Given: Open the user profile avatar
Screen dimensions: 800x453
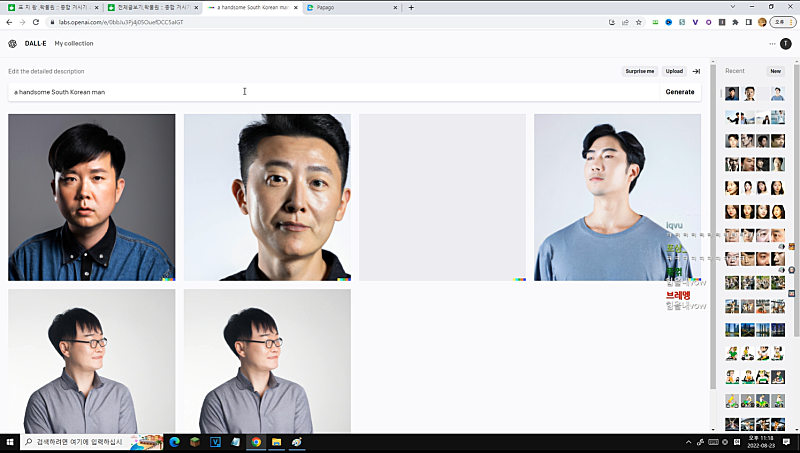Looking at the screenshot, I should tap(786, 44).
